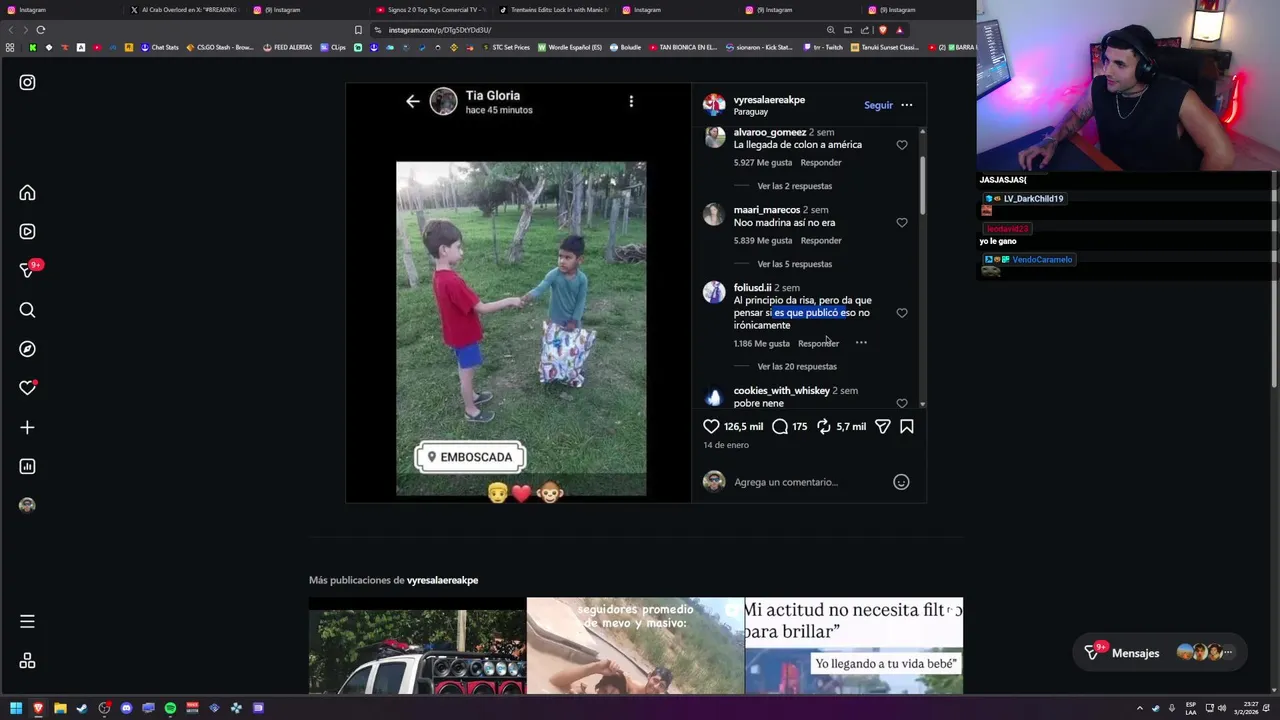Open vyresalaereakpe profile link in header
Screen dimensions: 1280x720
click(769, 100)
